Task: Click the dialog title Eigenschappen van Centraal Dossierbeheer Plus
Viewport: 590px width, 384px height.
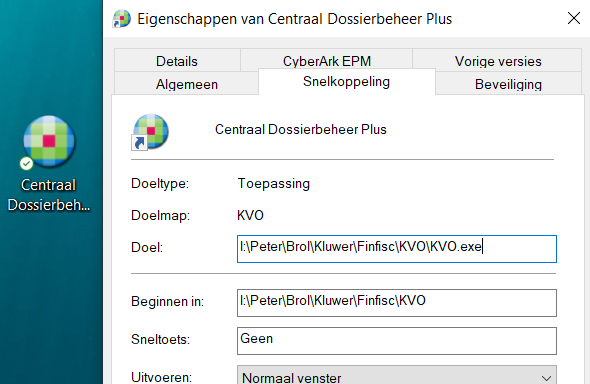Action: [295, 19]
